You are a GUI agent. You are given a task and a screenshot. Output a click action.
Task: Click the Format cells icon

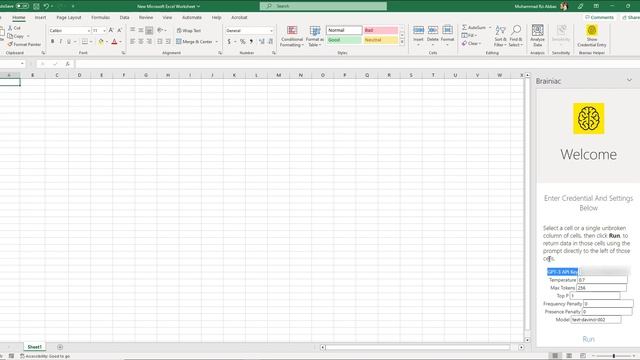click(447, 30)
